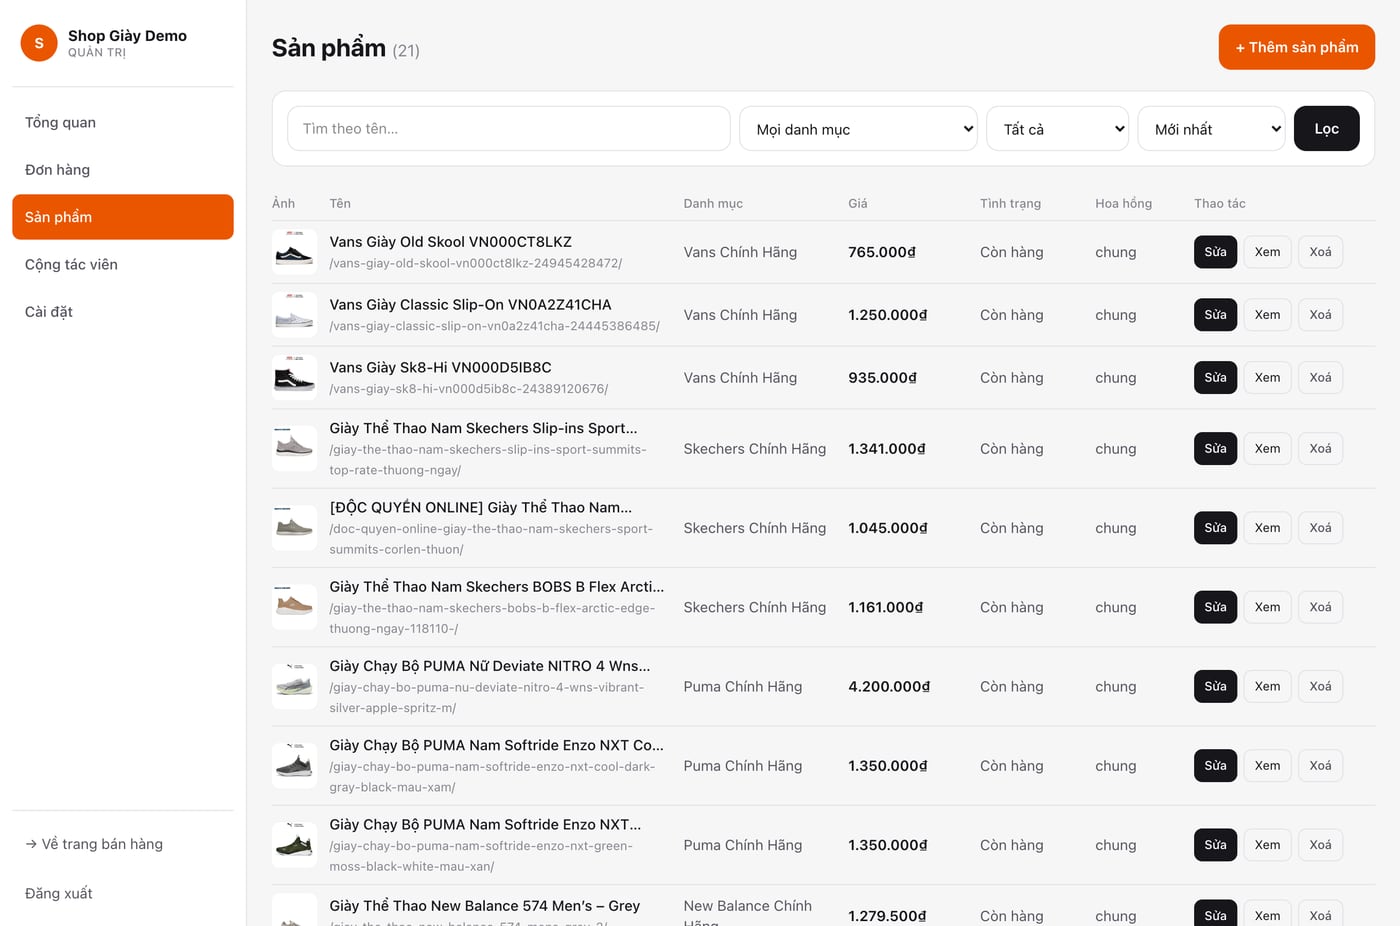Open PUMA Softride Enzo NXT Co... thumbnail
Viewport: 1400px width, 926px height.
[x=294, y=766]
